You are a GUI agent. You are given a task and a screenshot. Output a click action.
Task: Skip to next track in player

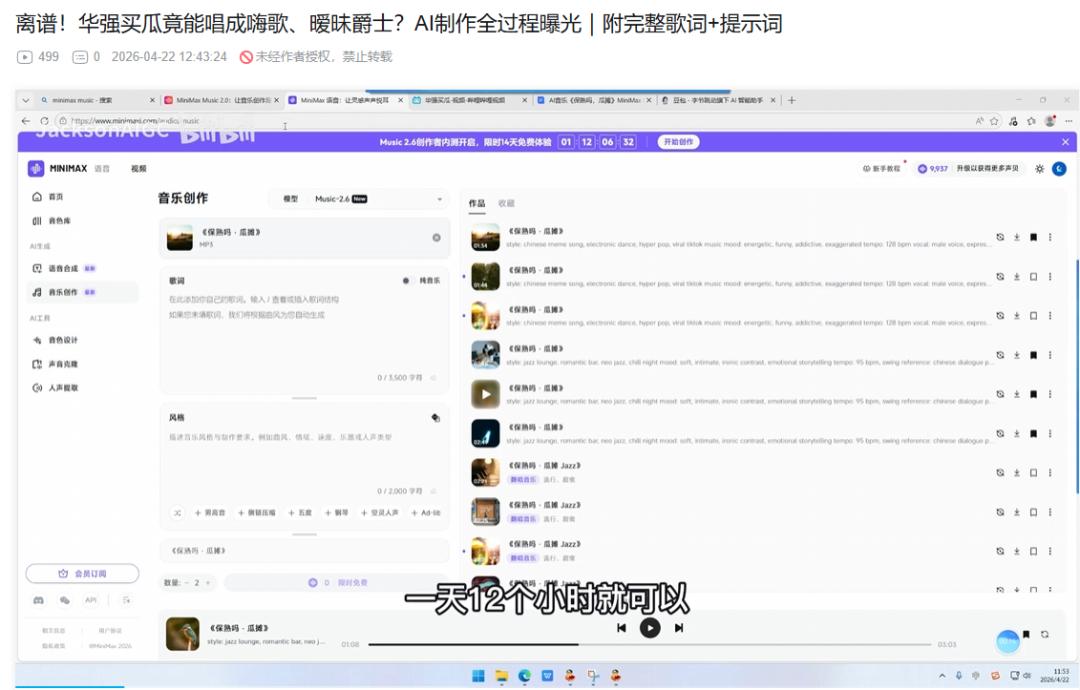[678, 628]
